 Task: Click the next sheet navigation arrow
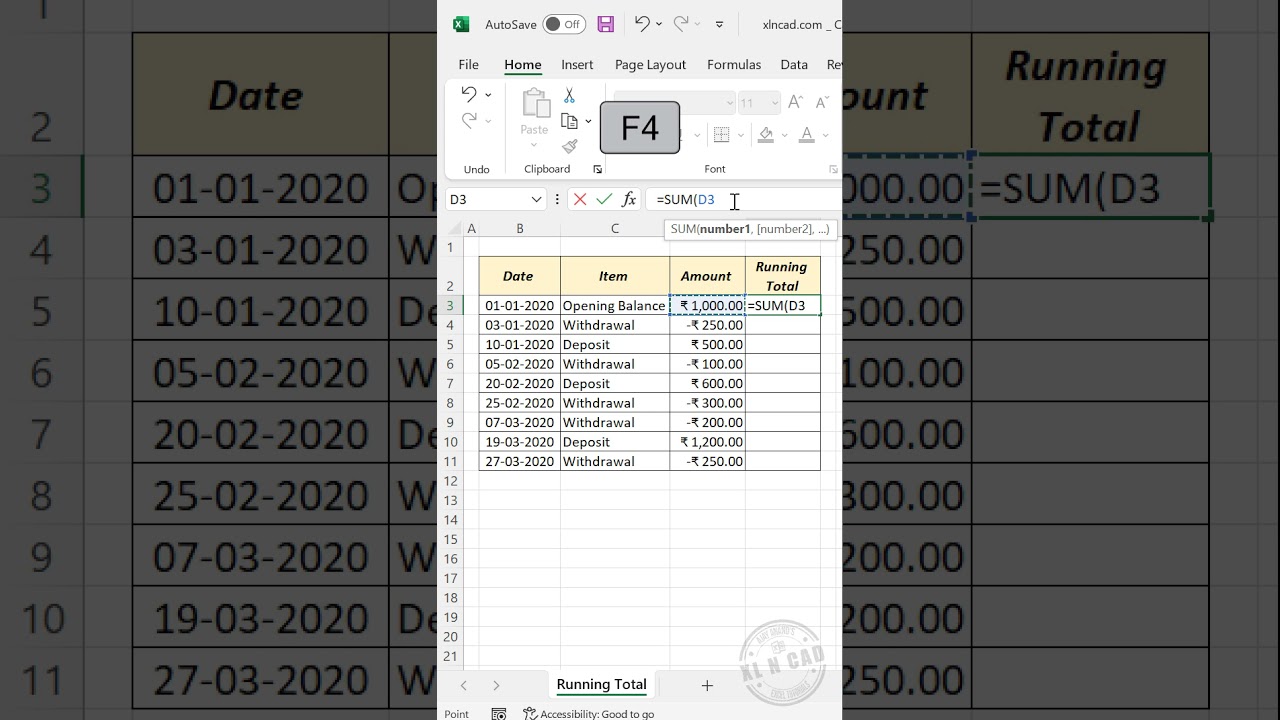click(x=496, y=685)
